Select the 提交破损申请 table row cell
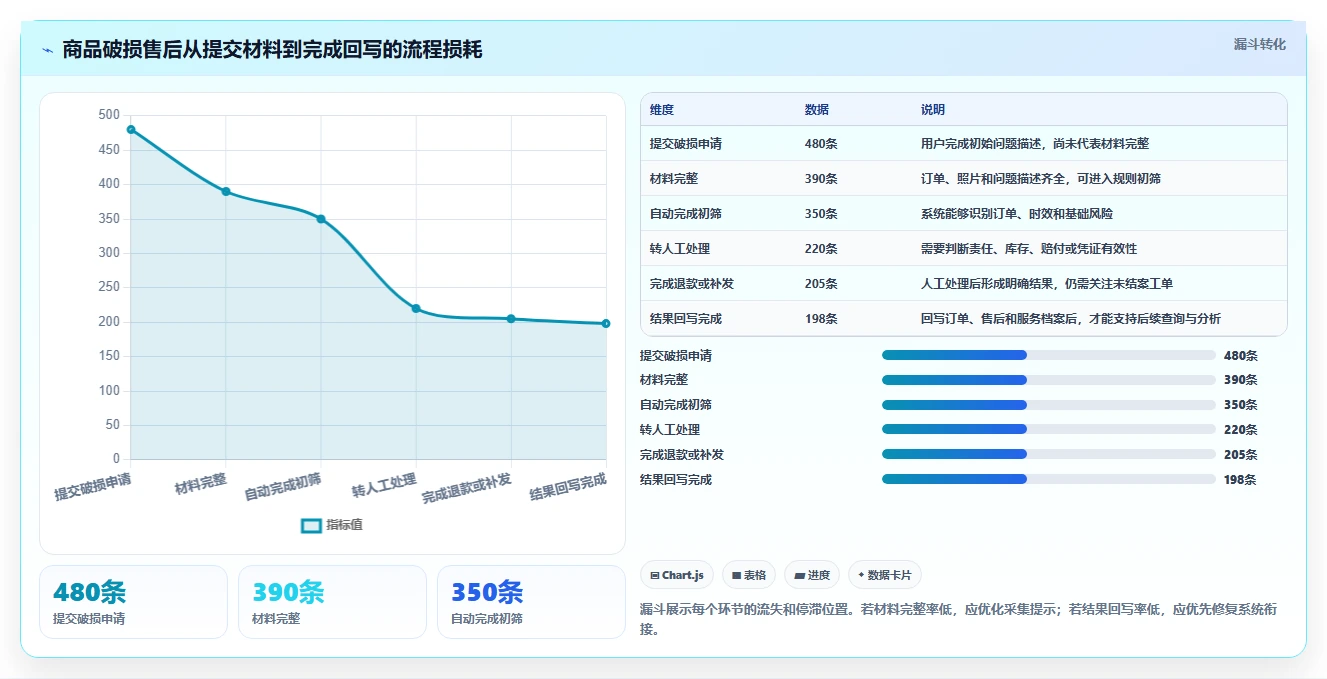Viewport: 1327px width, 679px height. tap(686, 144)
